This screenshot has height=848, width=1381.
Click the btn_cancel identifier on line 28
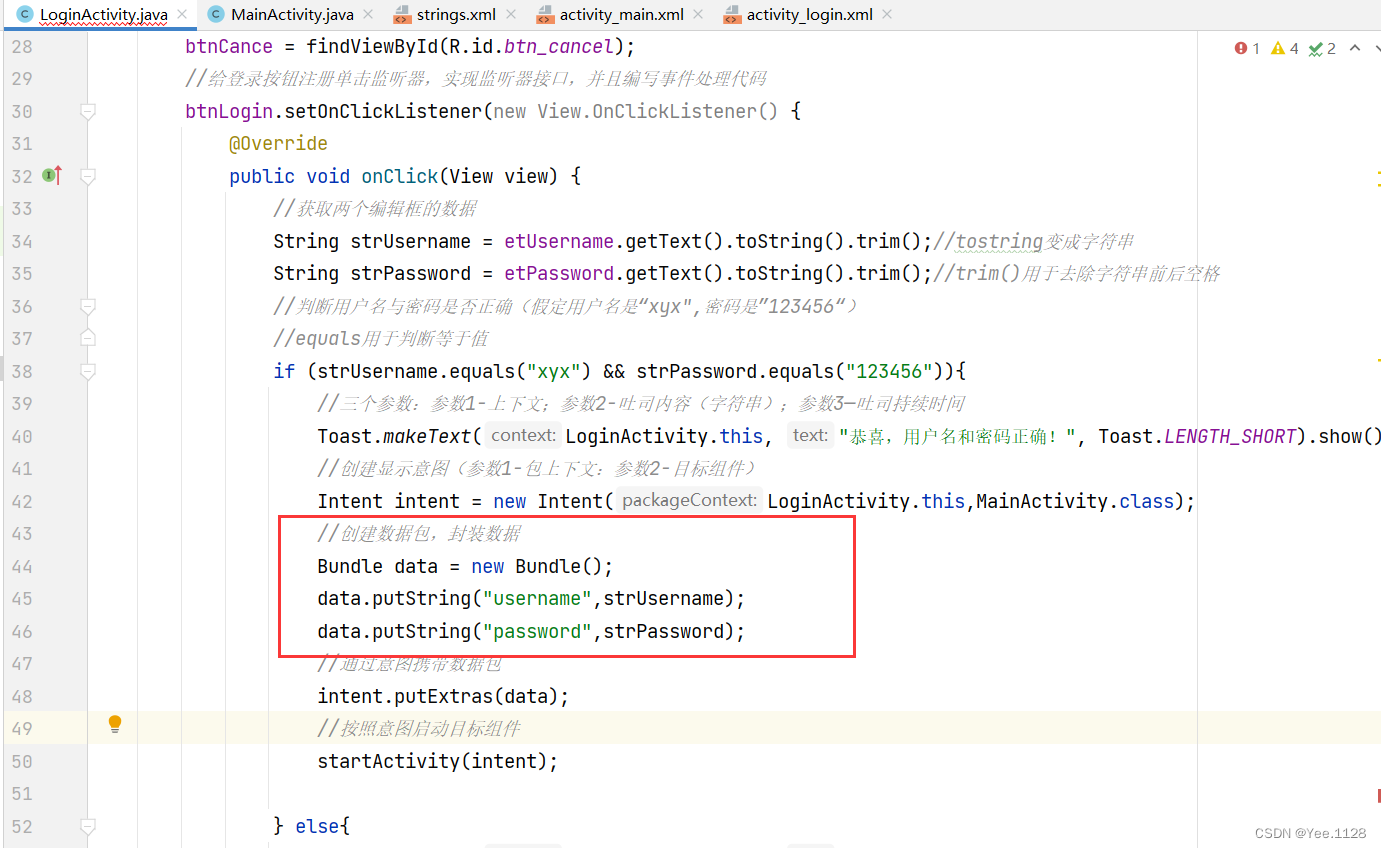559,46
